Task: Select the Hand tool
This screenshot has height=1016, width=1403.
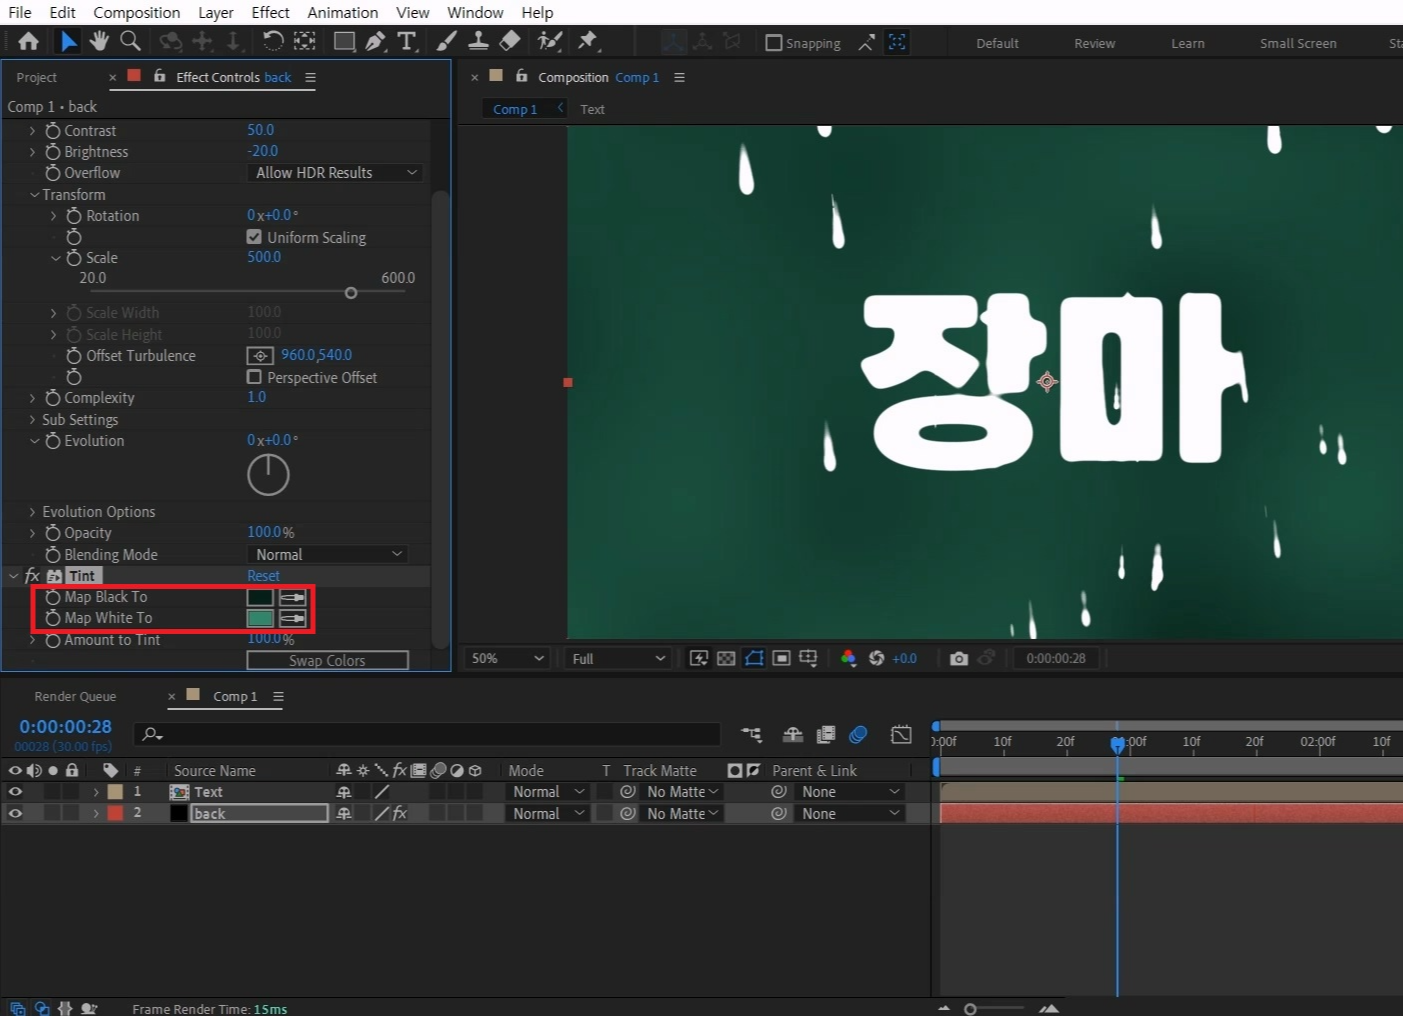Action: pyautogui.click(x=99, y=41)
